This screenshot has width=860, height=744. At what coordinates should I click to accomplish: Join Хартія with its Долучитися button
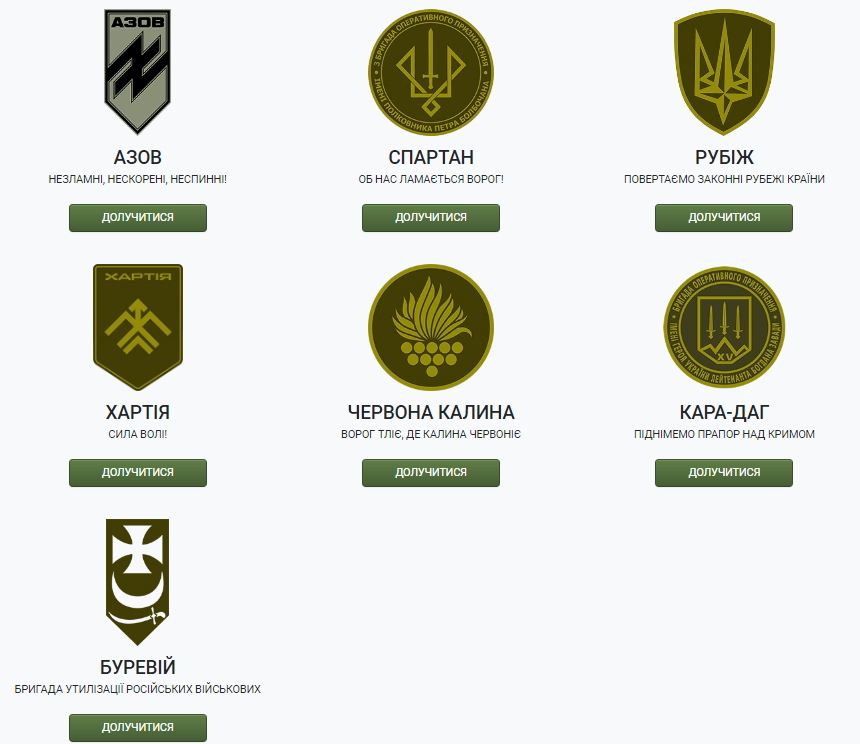(138, 473)
